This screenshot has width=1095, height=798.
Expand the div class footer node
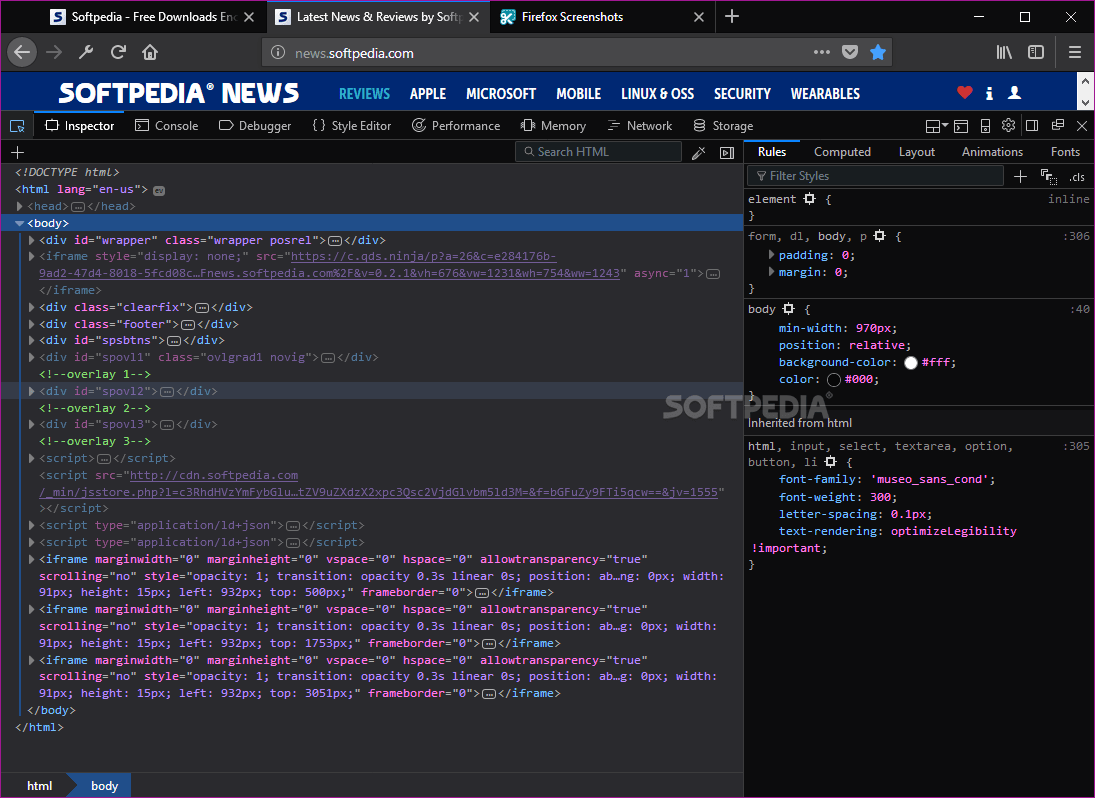click(31, 324)
